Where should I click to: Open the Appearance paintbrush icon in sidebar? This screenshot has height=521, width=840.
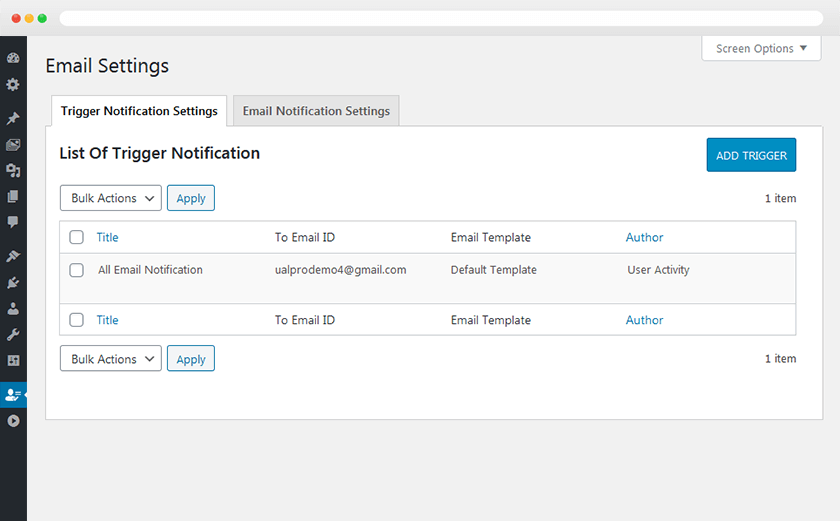[13, 257]
